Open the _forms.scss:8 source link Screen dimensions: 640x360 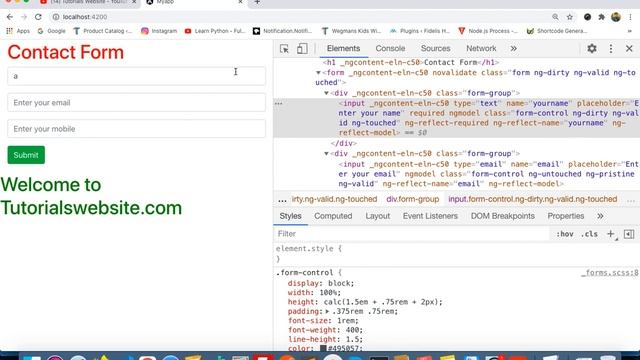(x=609, y=273)
